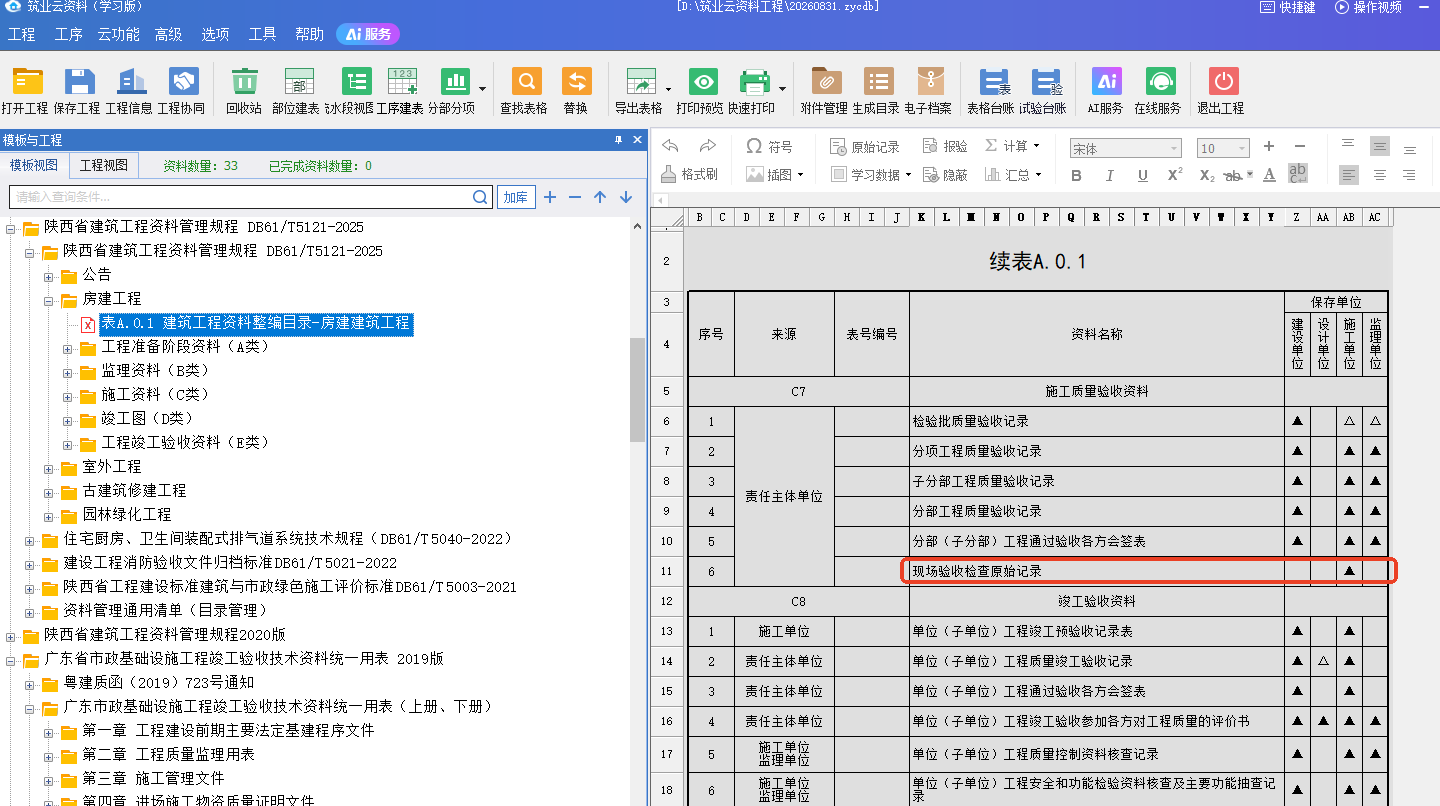Open 打印预览 print preview

[x=700, y=91]
